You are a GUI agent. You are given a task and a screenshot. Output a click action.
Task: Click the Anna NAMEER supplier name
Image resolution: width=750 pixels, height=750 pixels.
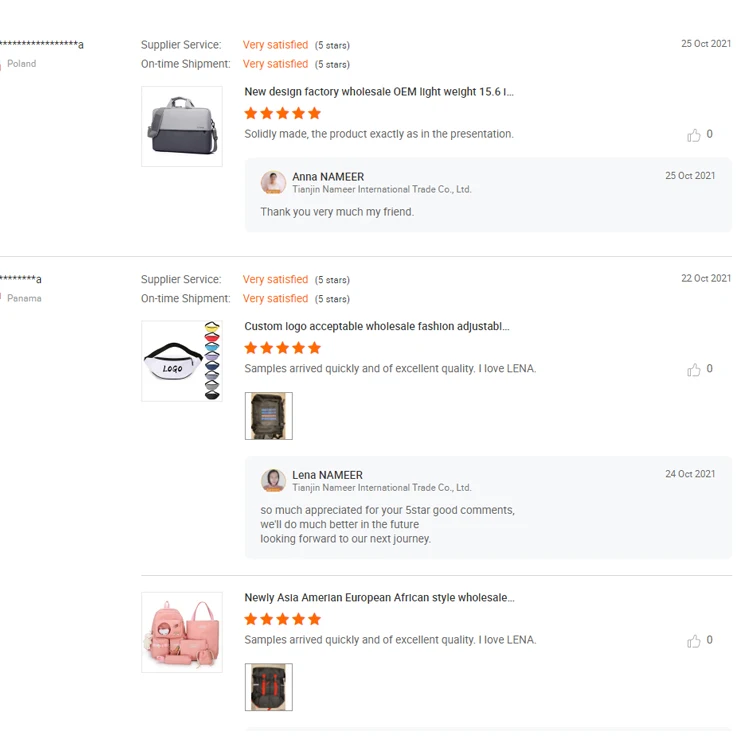pyautogui.click(x=328, y=177)
